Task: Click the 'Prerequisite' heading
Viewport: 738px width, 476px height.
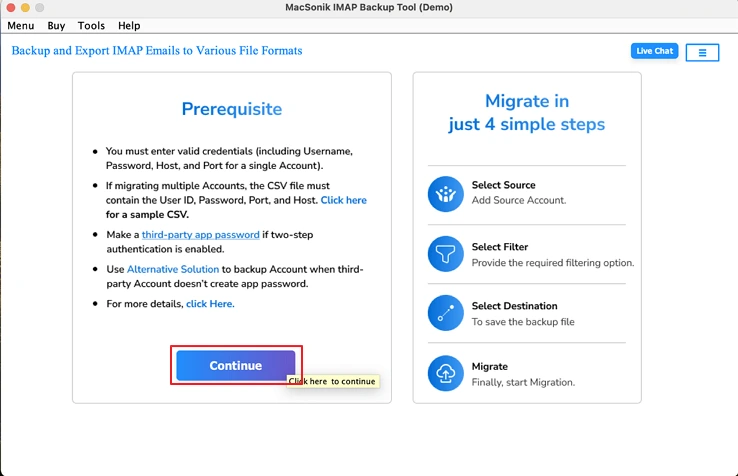Action: point(232,109)
